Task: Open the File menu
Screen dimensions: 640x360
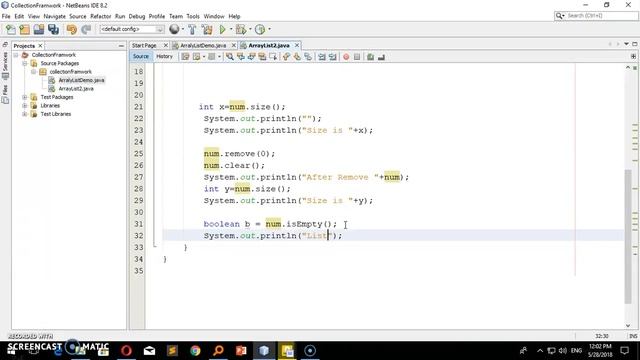Action: click(x=6, y=16)
